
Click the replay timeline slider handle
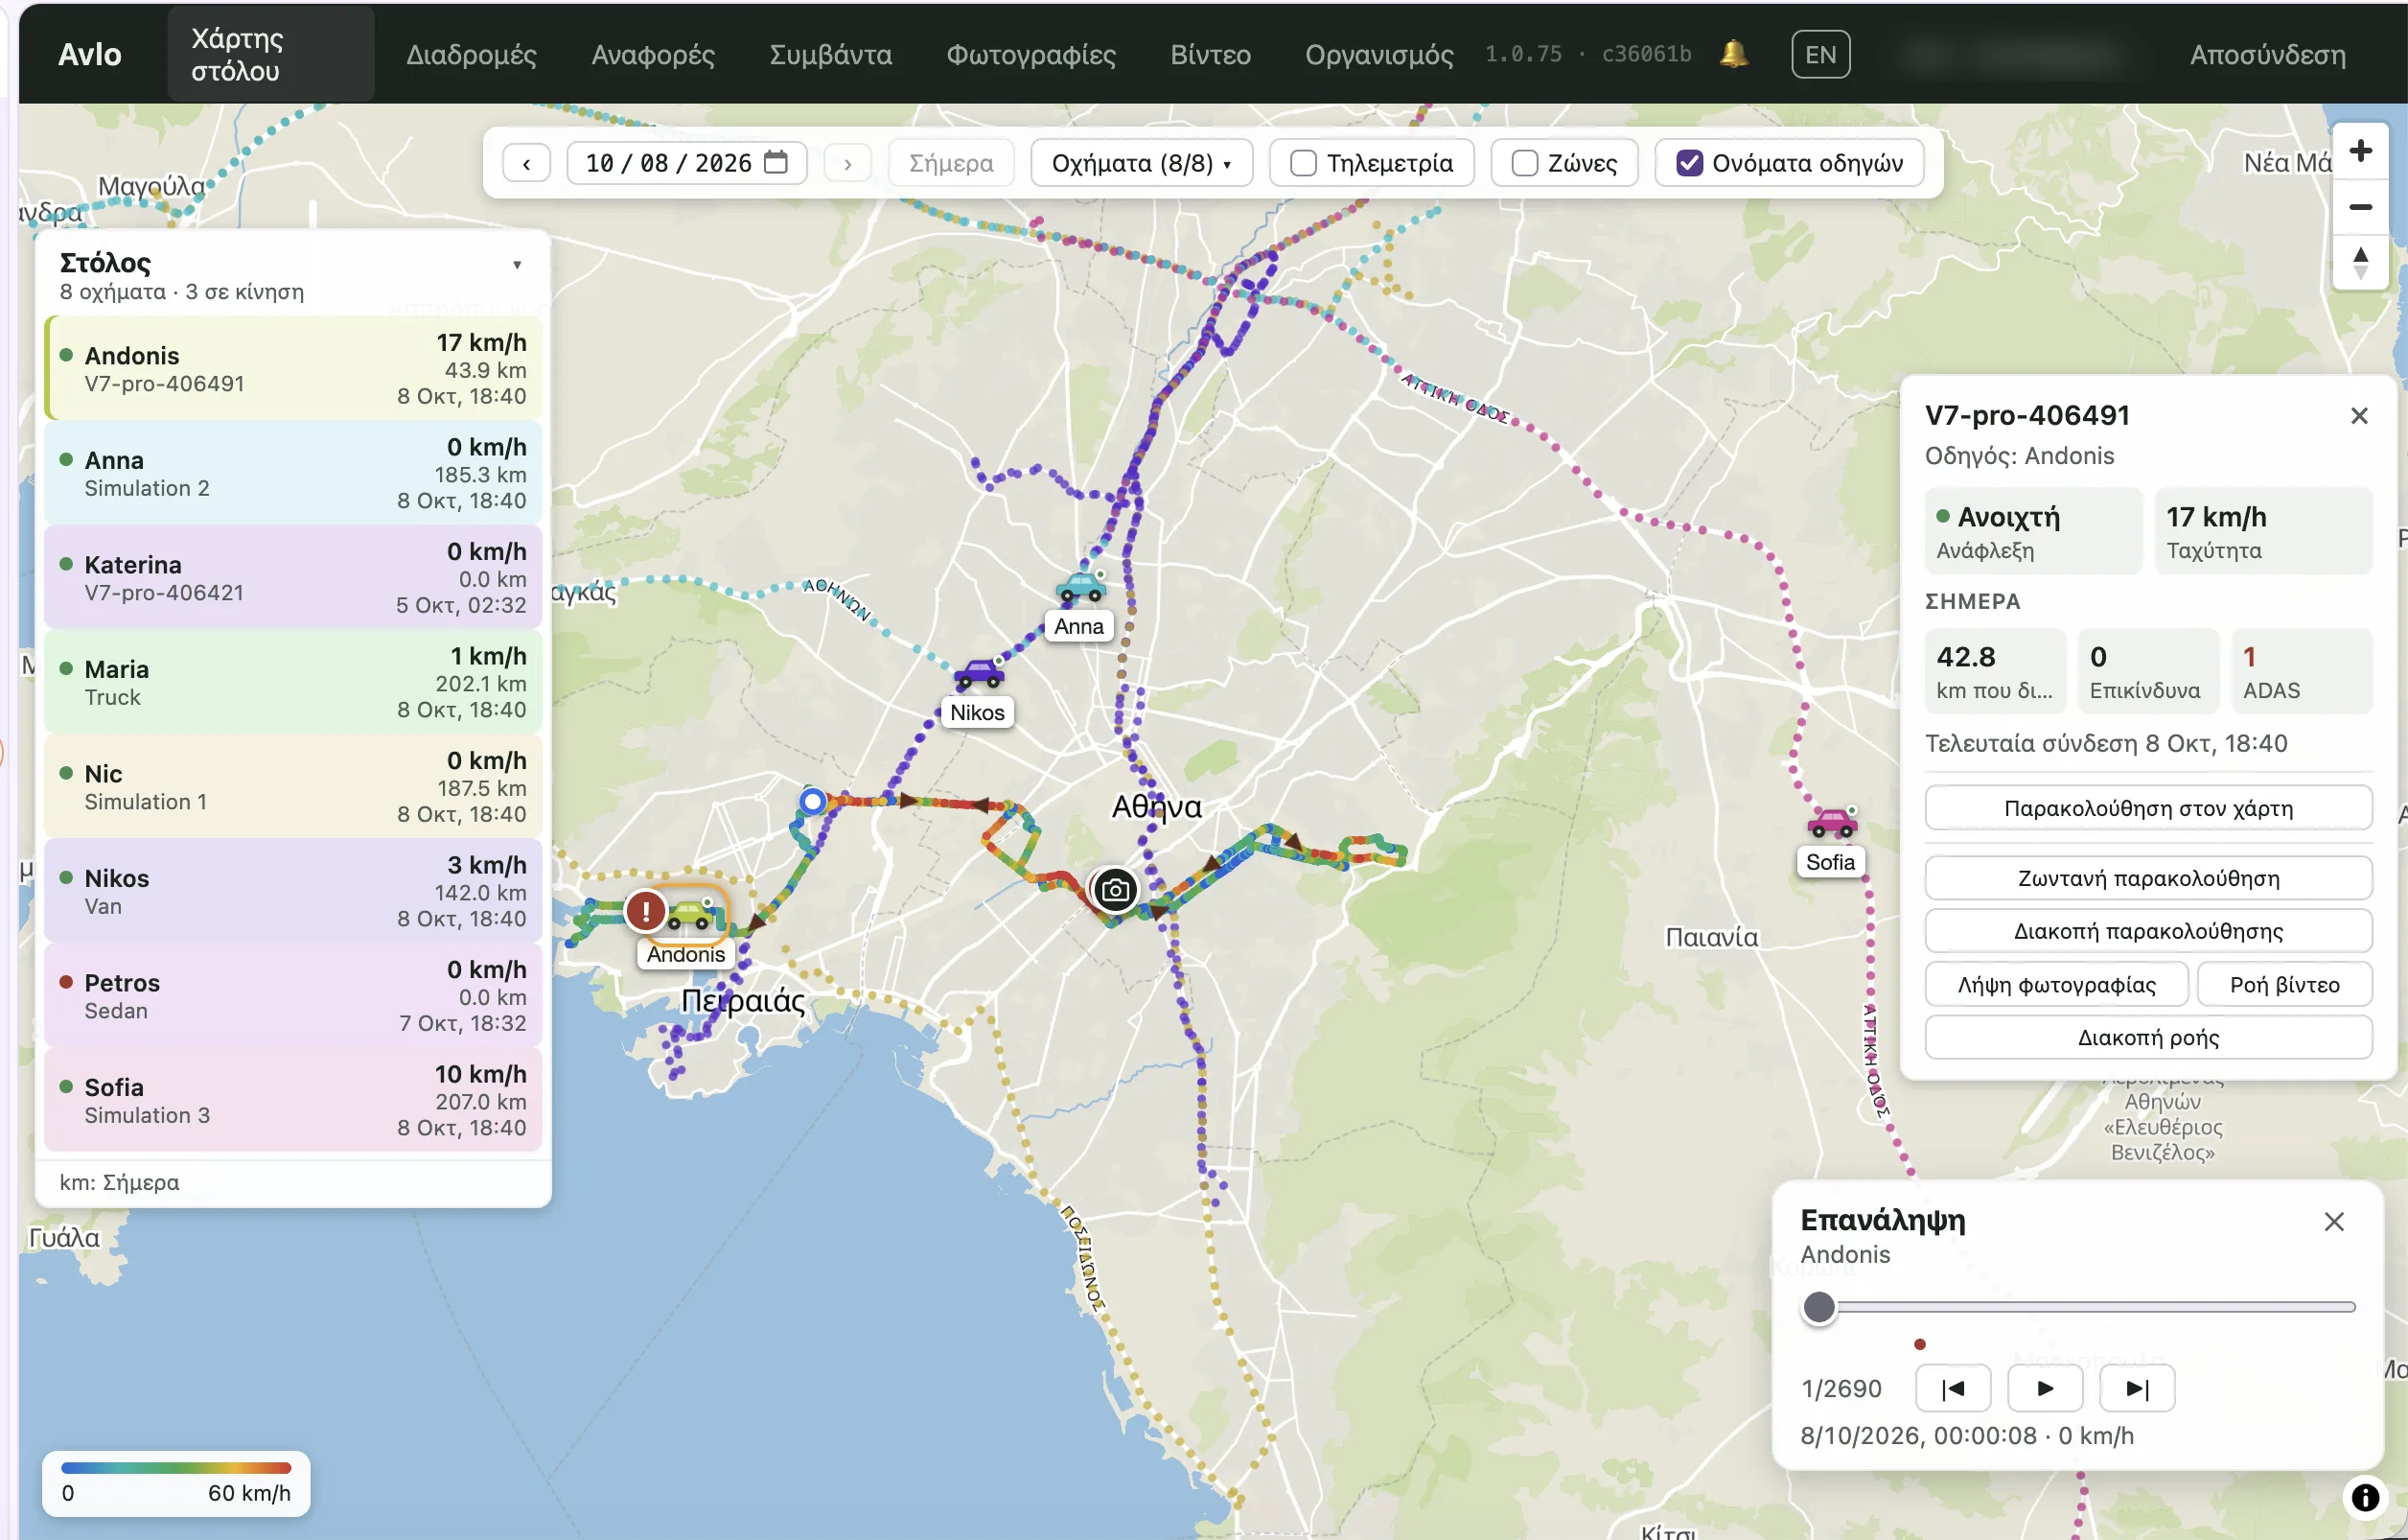click(1819, 1307)
